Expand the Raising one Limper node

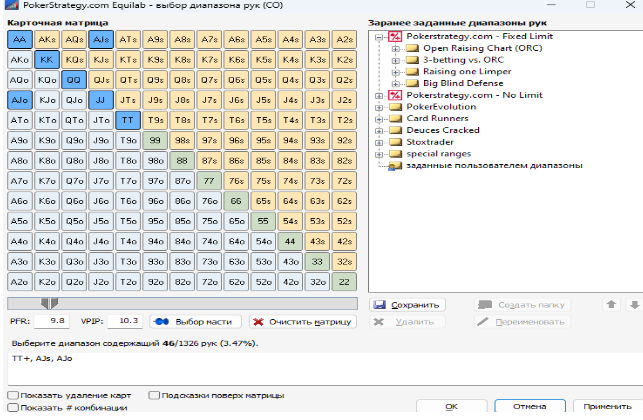(396, 72)
